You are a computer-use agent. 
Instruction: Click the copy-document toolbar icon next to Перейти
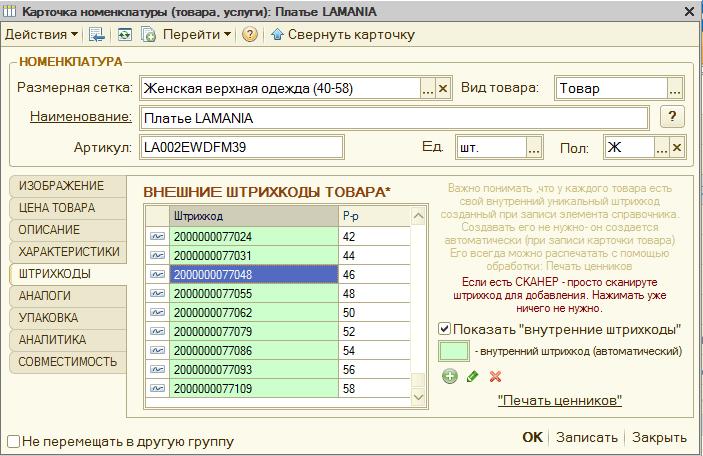(148, 35)
